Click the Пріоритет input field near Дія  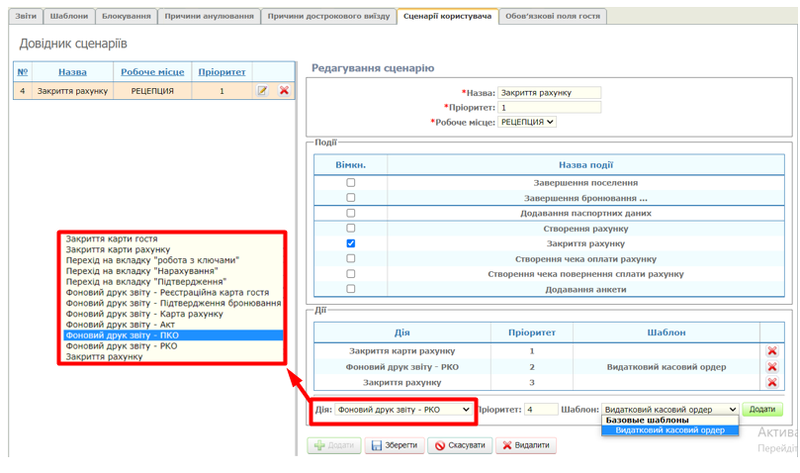(x=540, y=409)
